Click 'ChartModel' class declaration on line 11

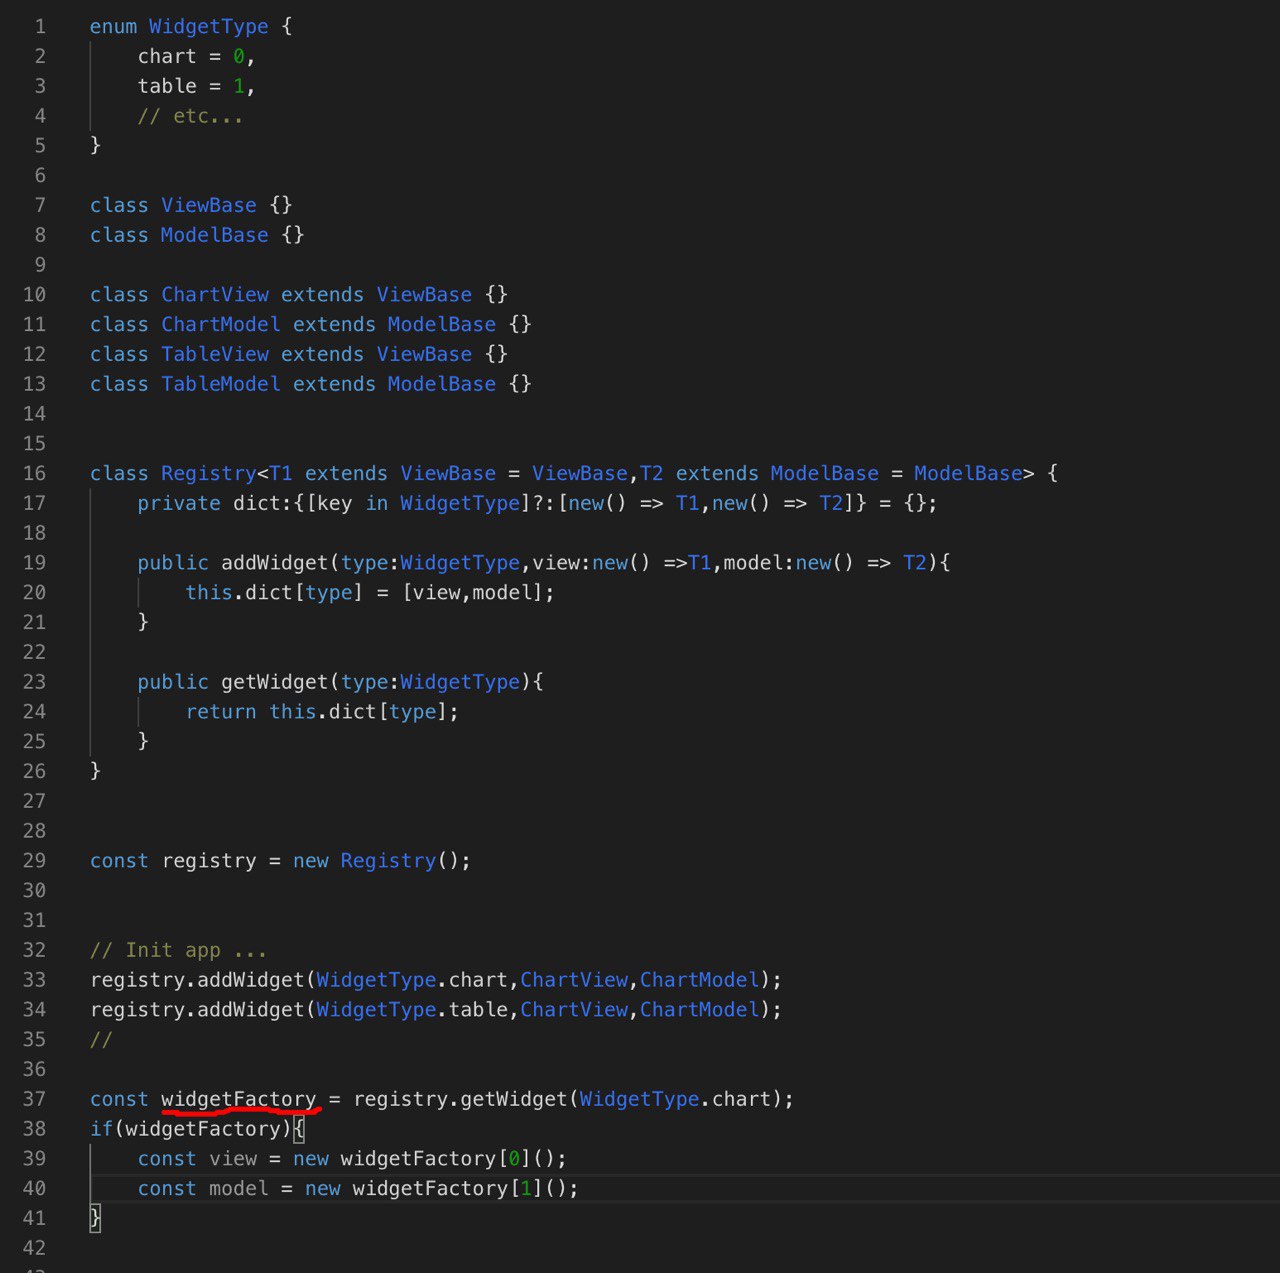click(x=221, y=325)
